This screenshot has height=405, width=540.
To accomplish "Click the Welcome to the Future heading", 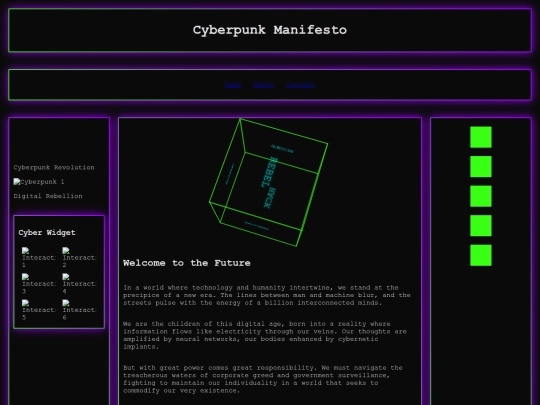I will [187, 263].
